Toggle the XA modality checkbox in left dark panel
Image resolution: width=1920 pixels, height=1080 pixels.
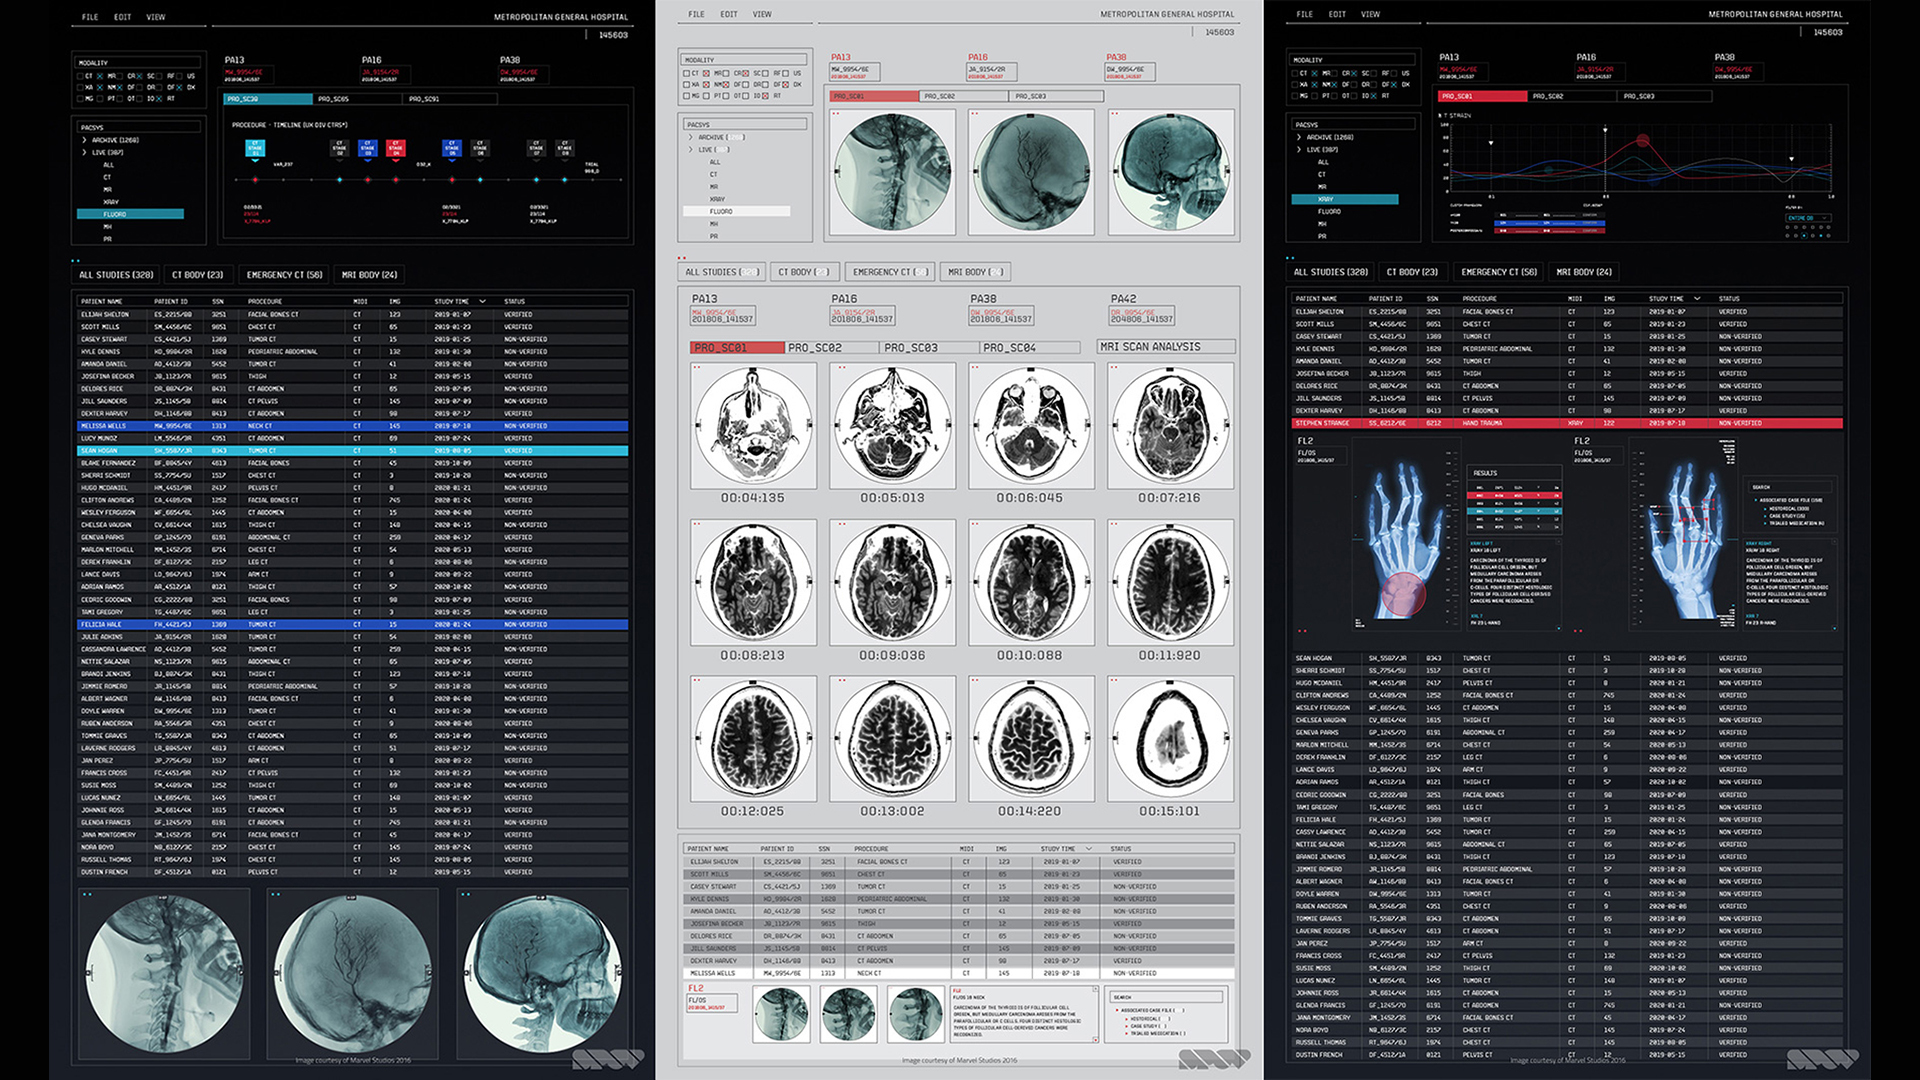tap(80, 87)
